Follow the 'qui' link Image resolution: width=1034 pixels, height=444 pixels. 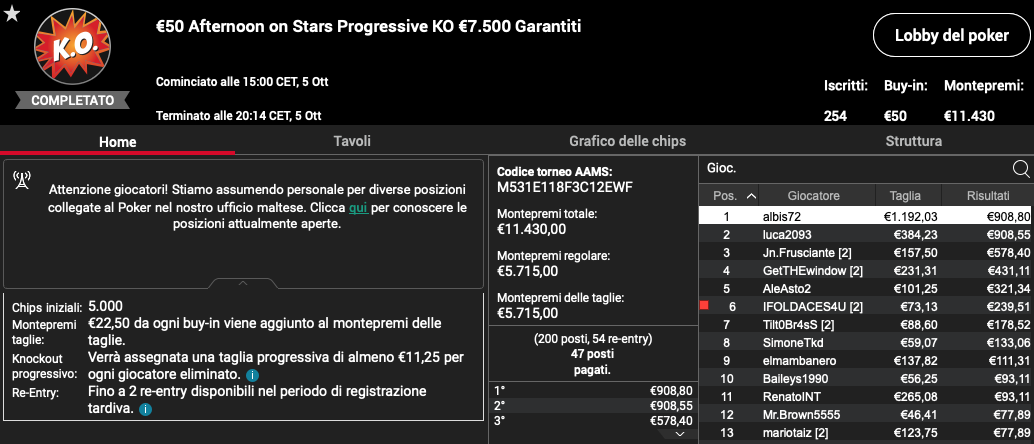click(358, 207)
